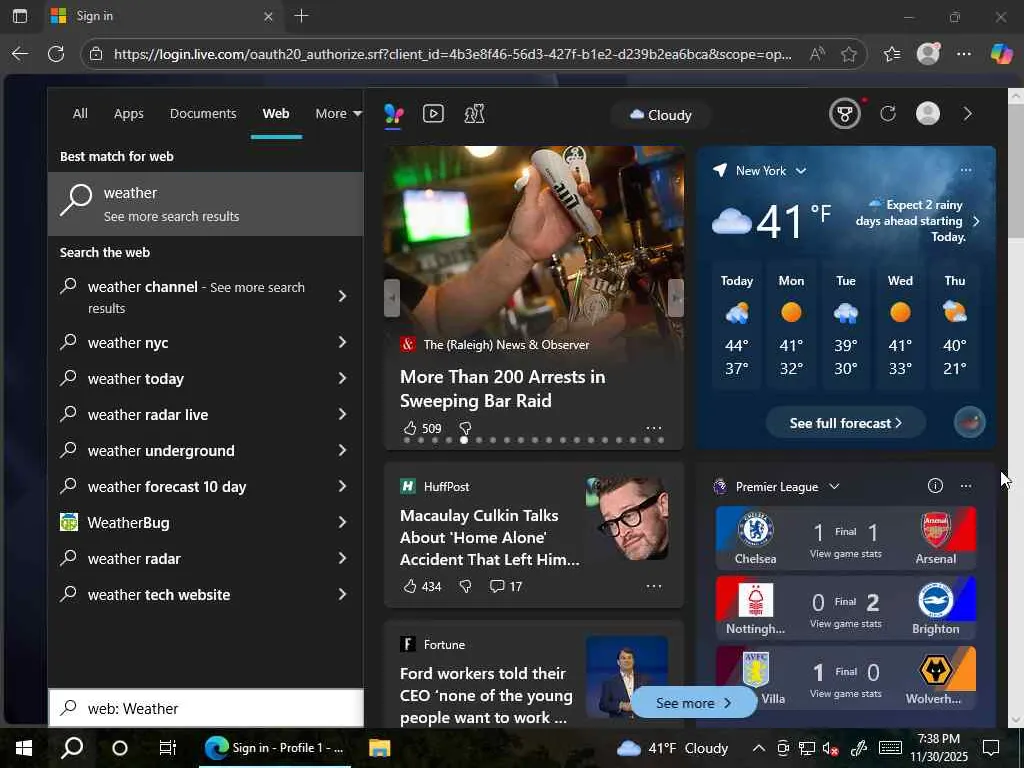Go back in Edge browser

tap(20, 54)
